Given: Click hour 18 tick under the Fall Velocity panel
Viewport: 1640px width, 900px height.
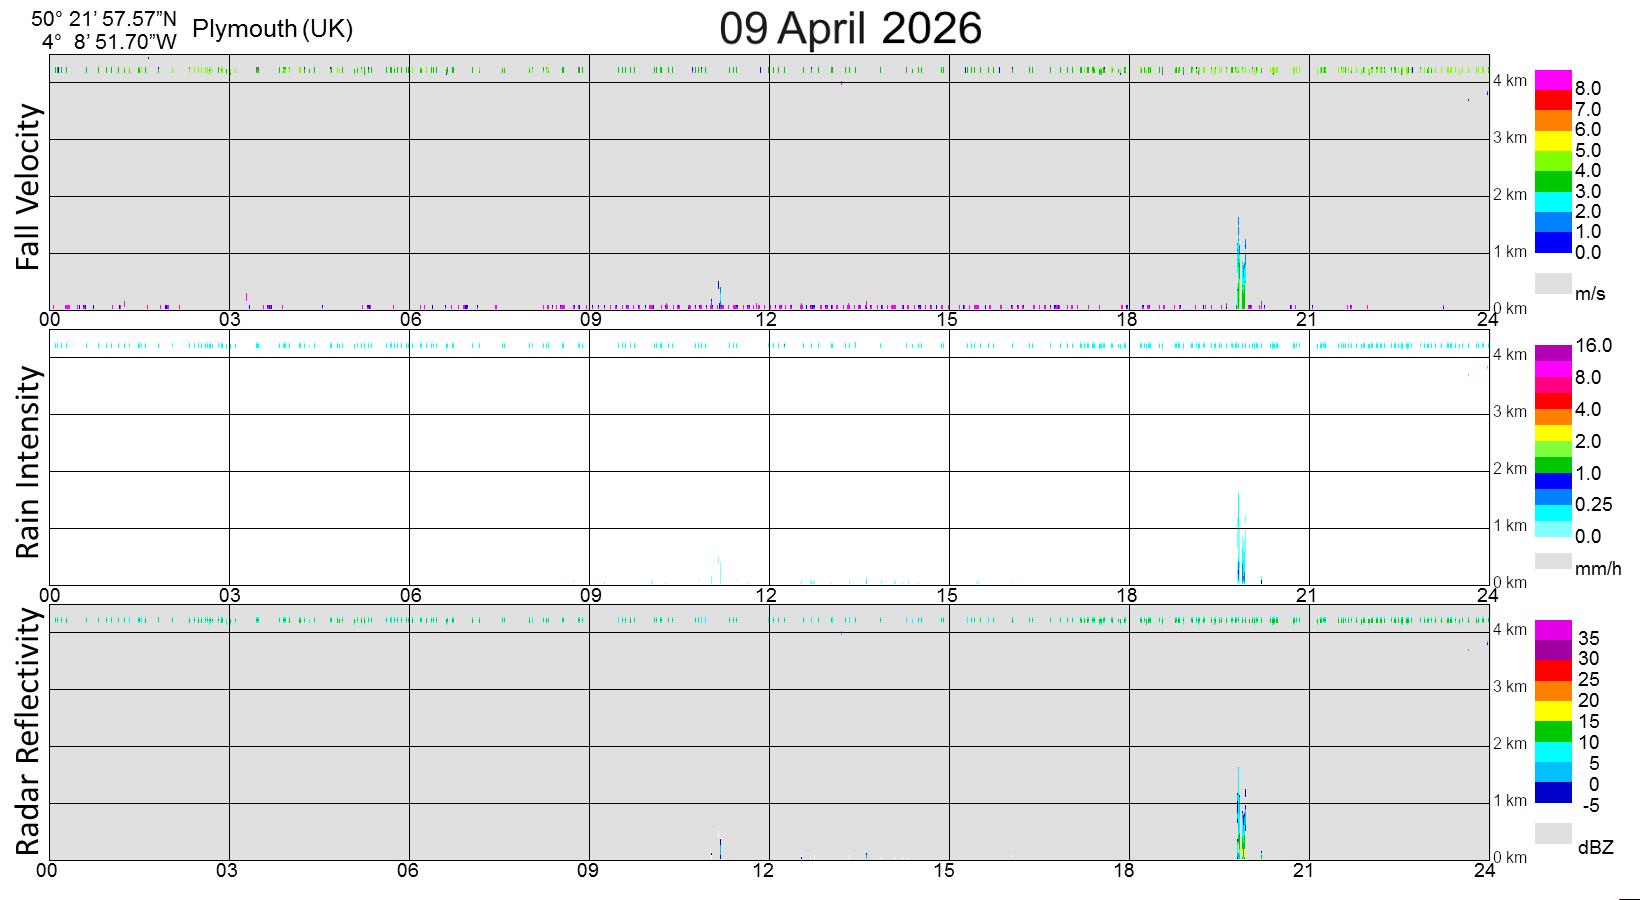Looking at the screenshot, I should coord(1127,320).
